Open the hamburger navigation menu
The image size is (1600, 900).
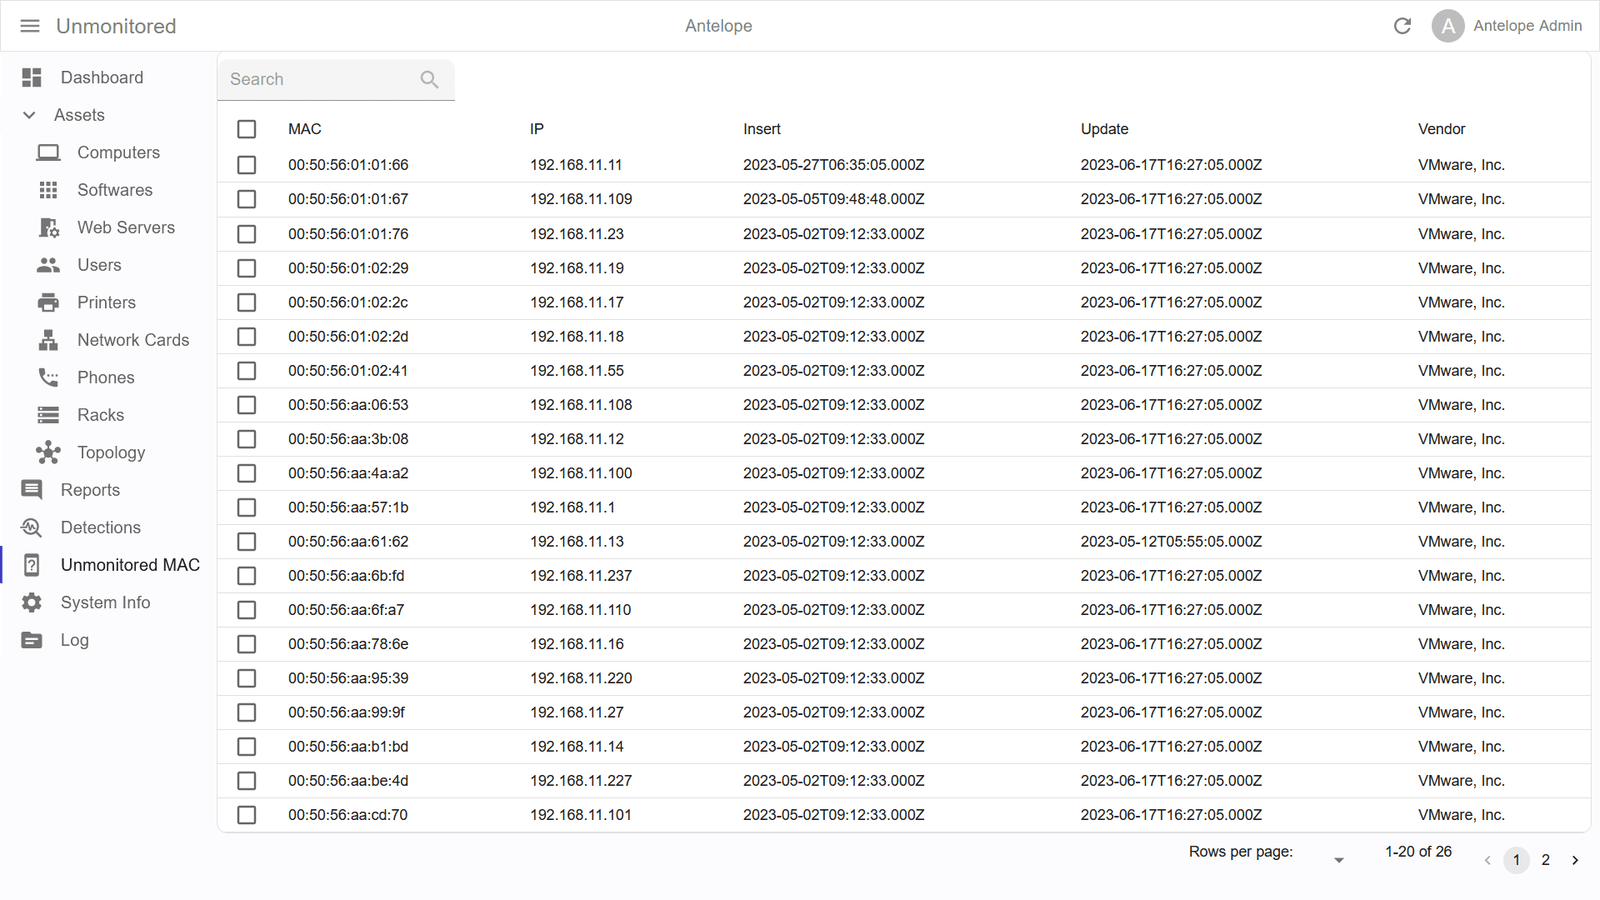(30, 26)
